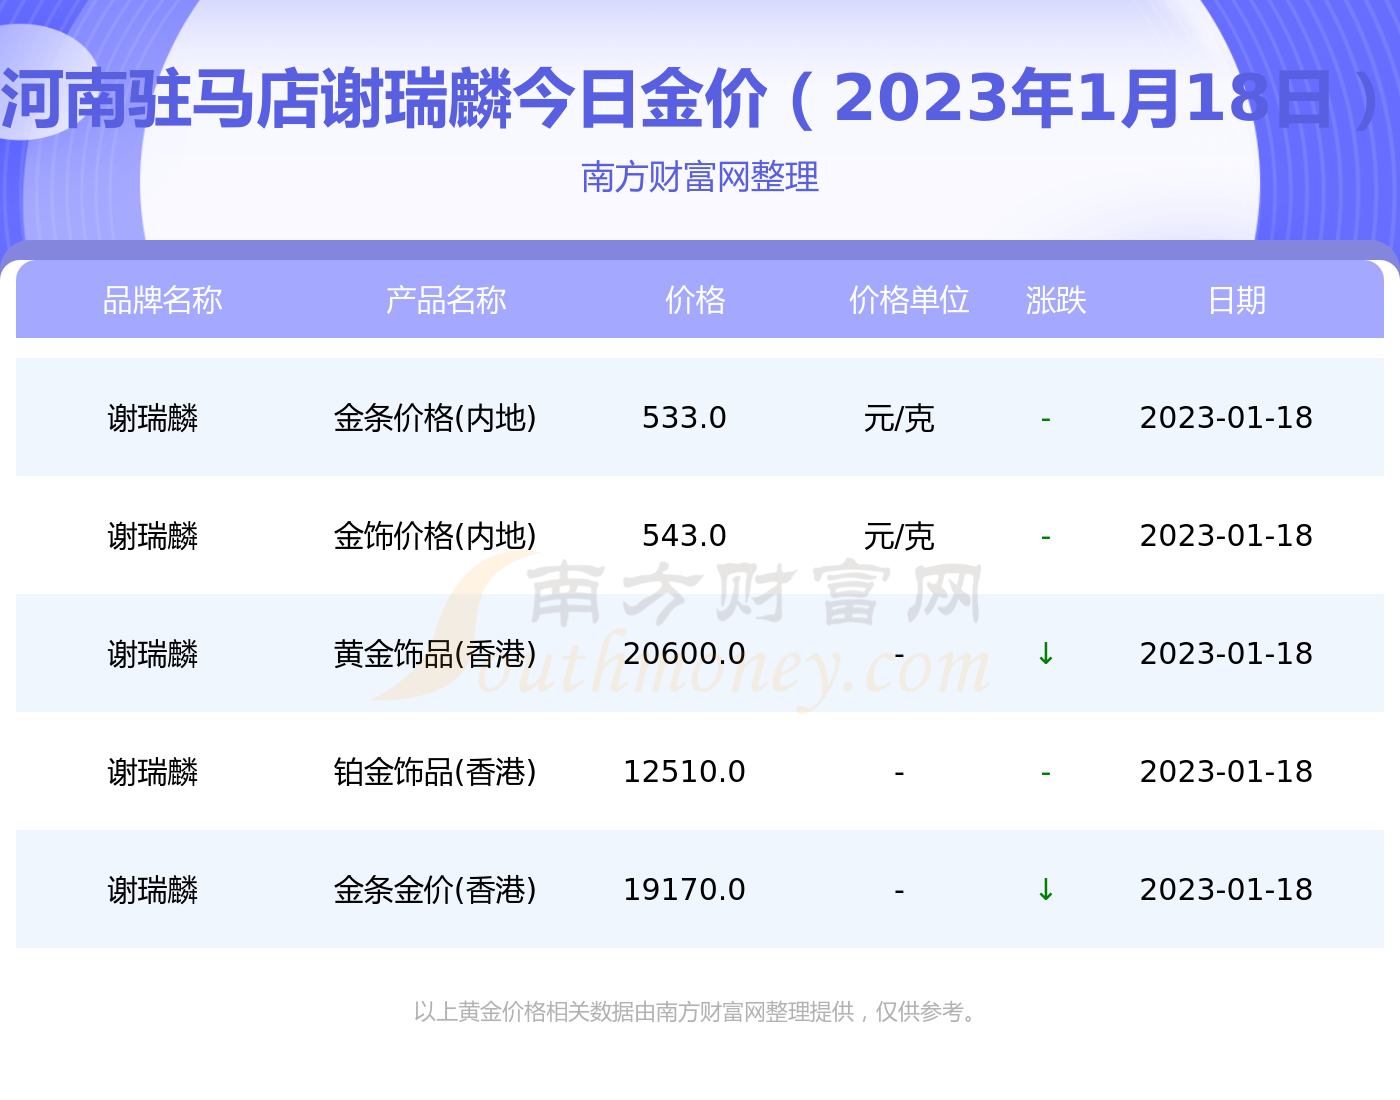Select 谢瑞麟 in the 铂金饰品(香港) row
This screenshot has height=1100, width=1400.
[x=153, y=772]
